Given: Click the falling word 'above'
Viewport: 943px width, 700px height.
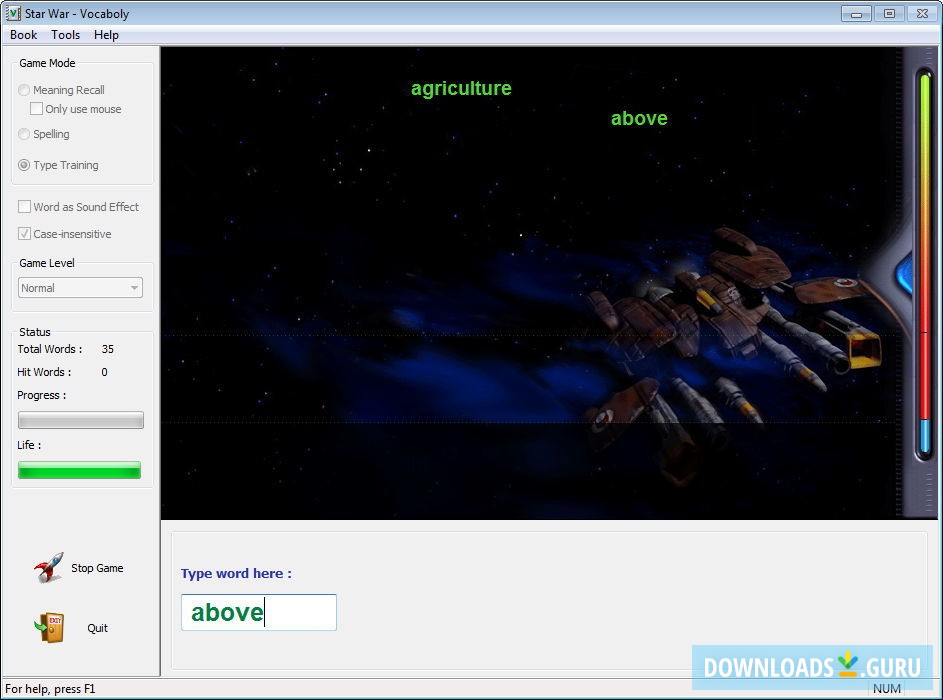Looking at the screenshot, I should pyautogui.click(x=639, y=118).
